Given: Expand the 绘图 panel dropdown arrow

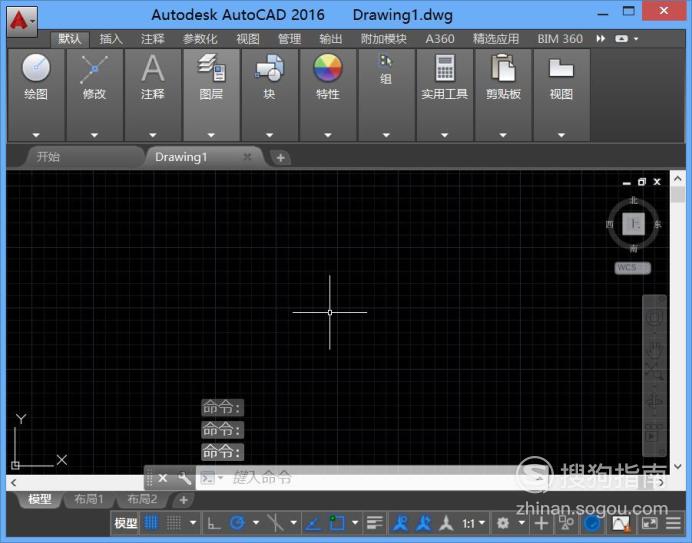Looking at the screenshot, I should pyautogui.click(x=36, y=135).
